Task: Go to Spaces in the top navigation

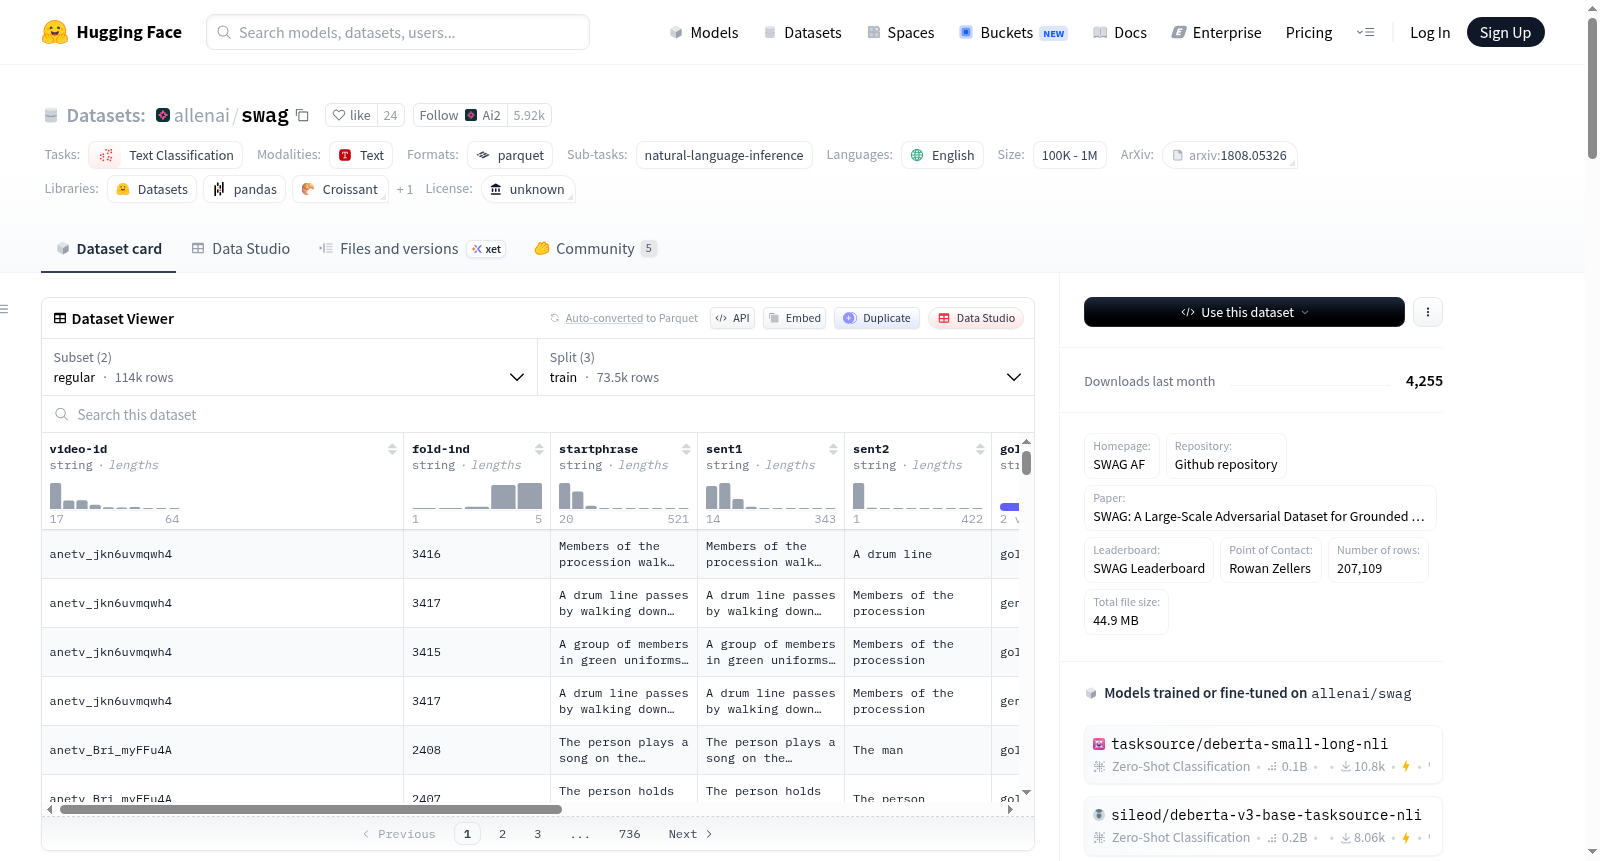Action: tap(901, 32)
